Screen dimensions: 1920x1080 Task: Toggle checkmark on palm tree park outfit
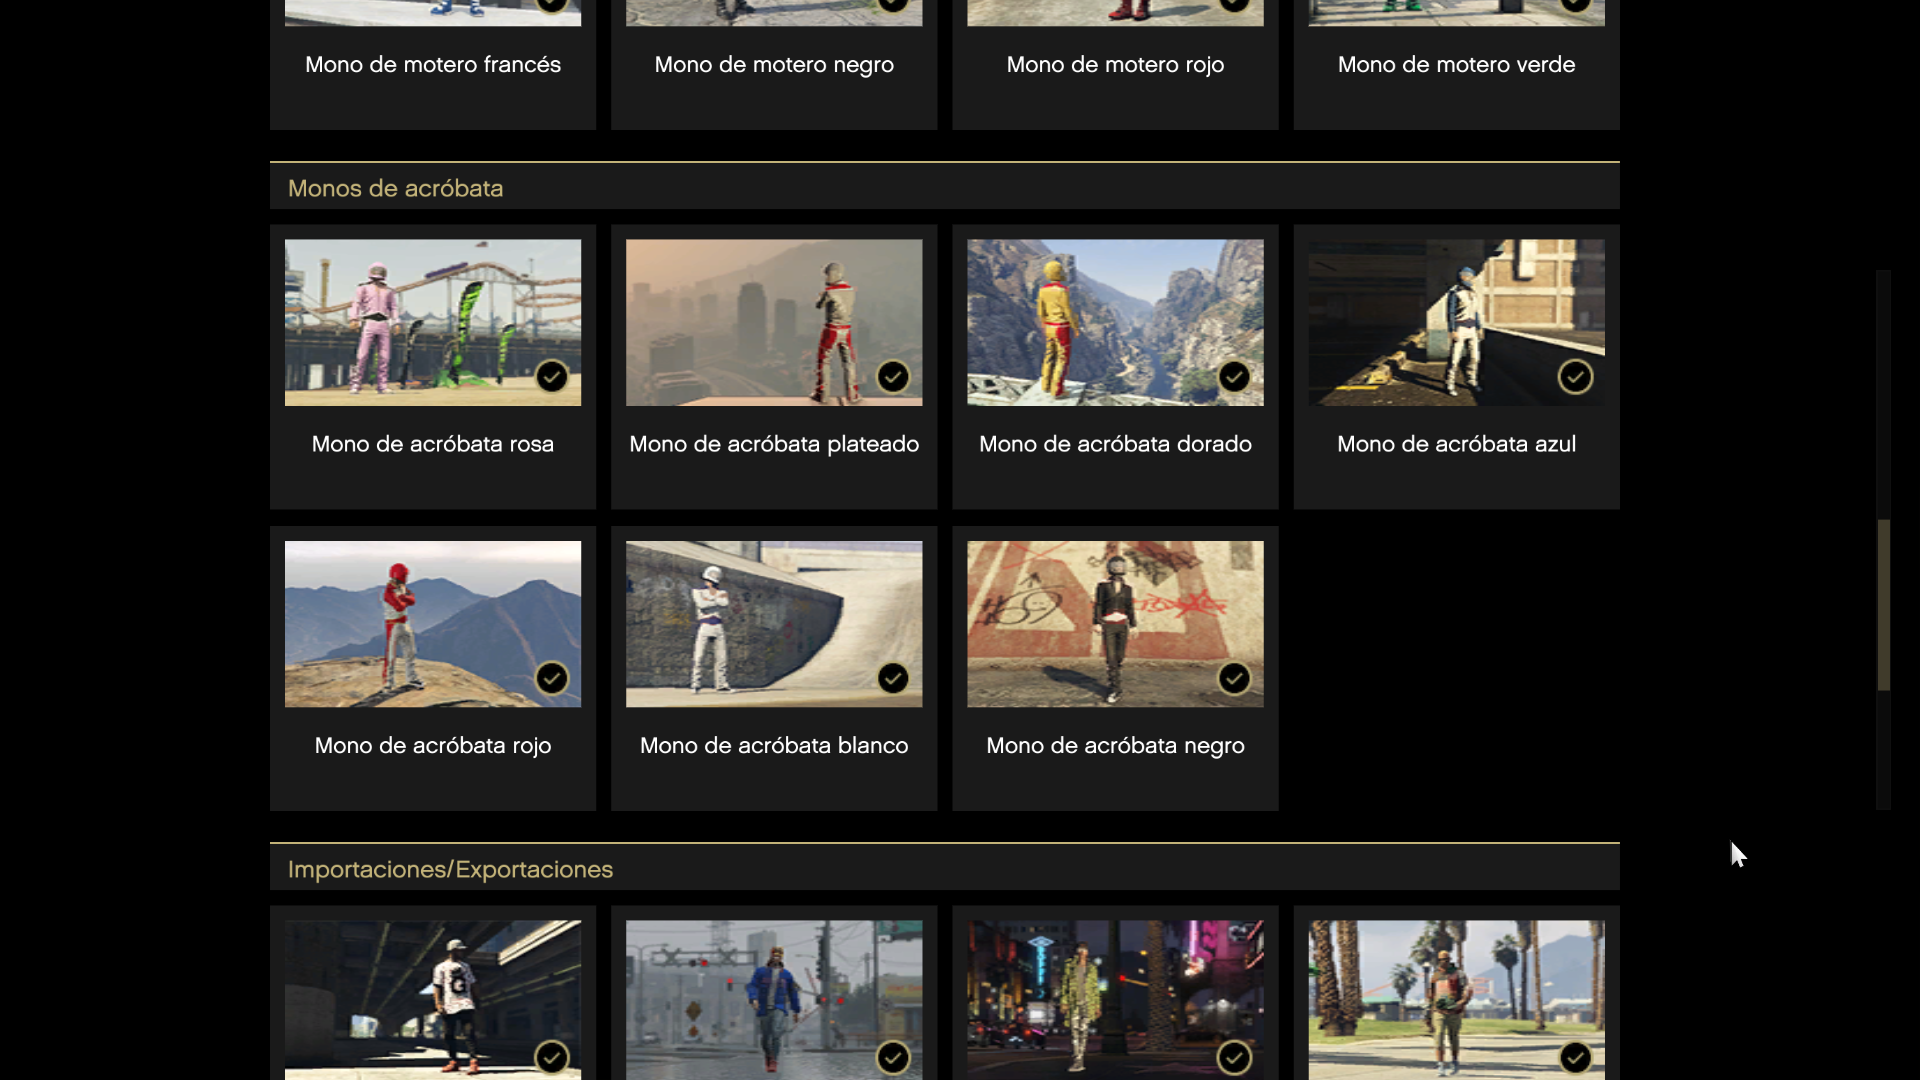(1575, 1057)
